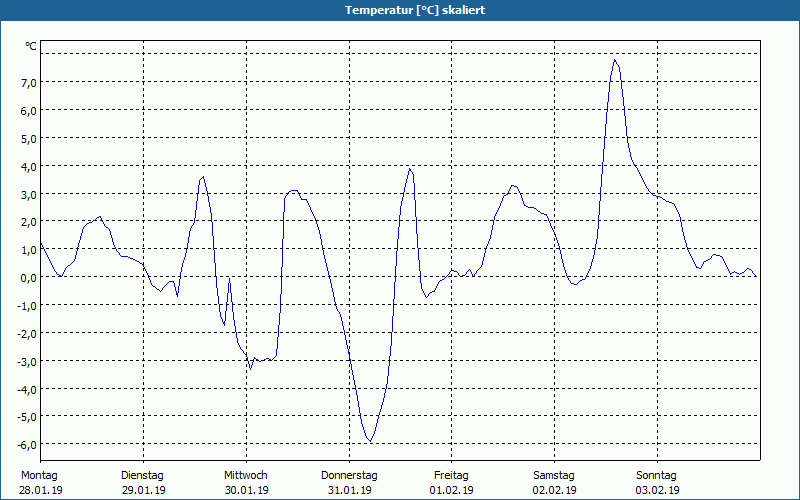800x500 pixels.
Task: Click the lowest temperature dip on Donnerstag
Action: click(x=370, y=441)
